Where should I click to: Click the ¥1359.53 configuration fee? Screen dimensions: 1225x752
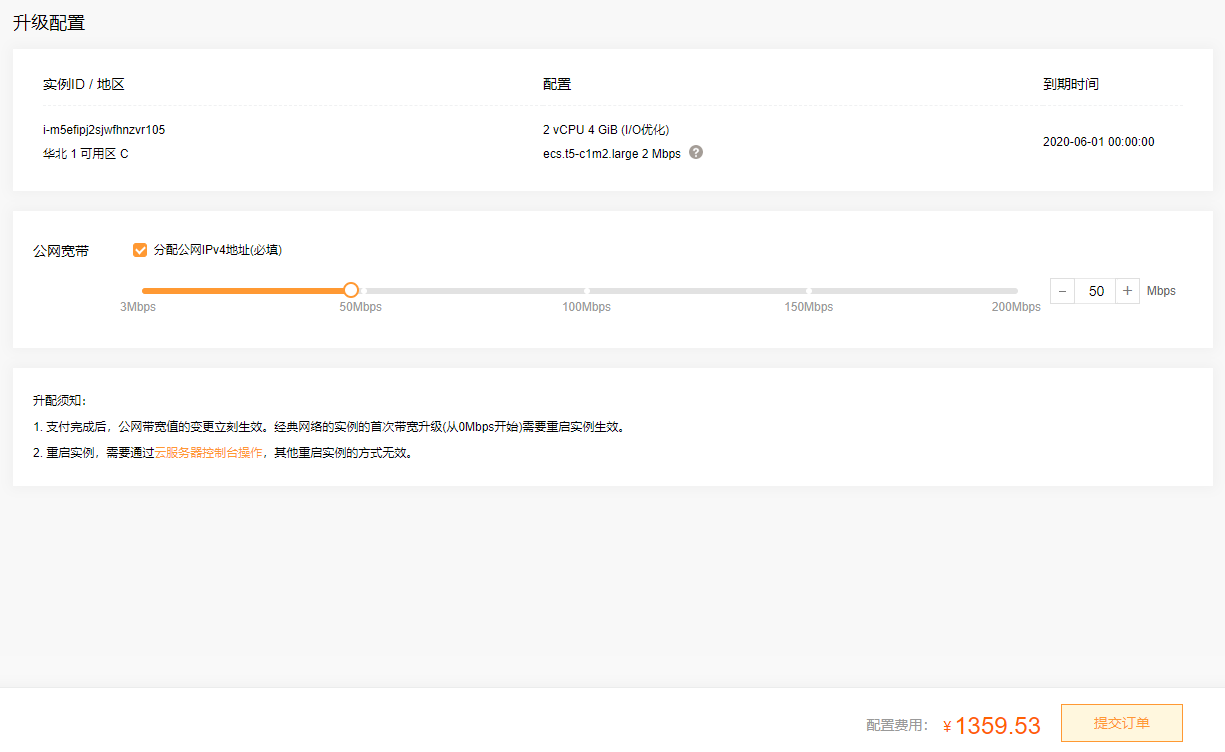[x=997, y=726]
